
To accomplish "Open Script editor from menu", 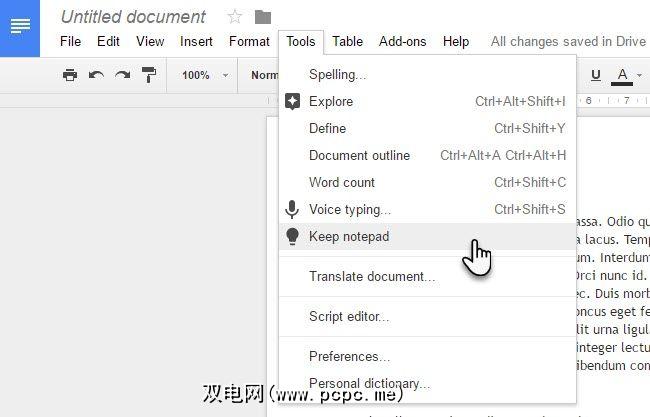I will click(428, 317).
